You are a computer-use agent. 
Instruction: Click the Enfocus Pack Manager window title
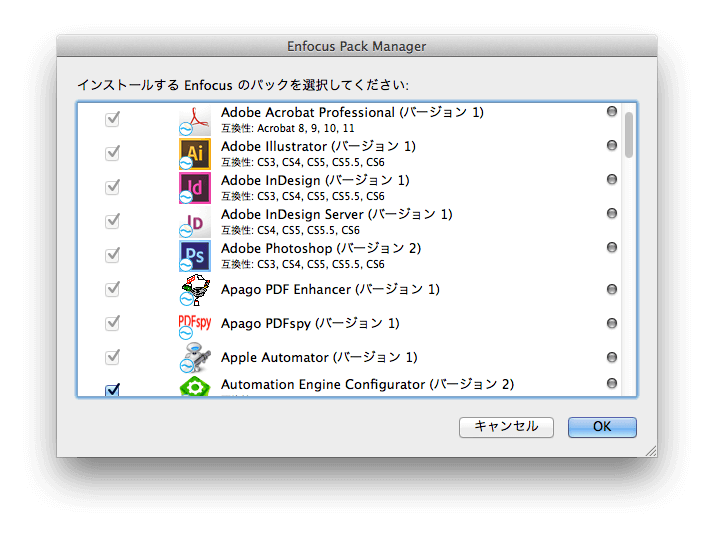tap(357, 46)
